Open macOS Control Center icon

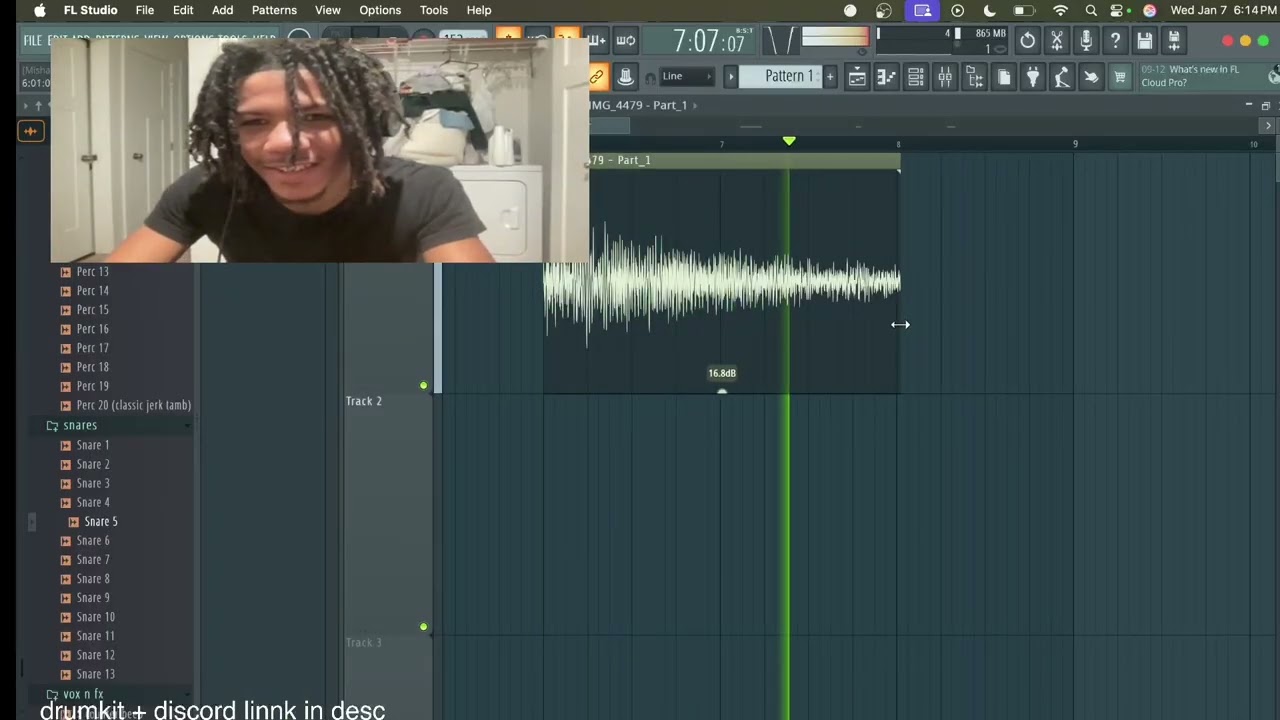[1118, 10]
